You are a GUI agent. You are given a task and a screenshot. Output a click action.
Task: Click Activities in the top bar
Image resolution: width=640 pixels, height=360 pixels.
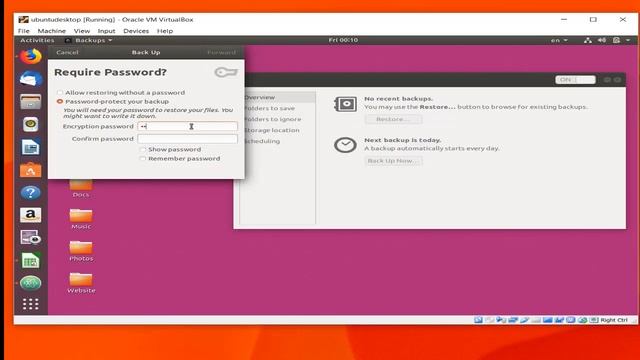[x=37, y=40]
